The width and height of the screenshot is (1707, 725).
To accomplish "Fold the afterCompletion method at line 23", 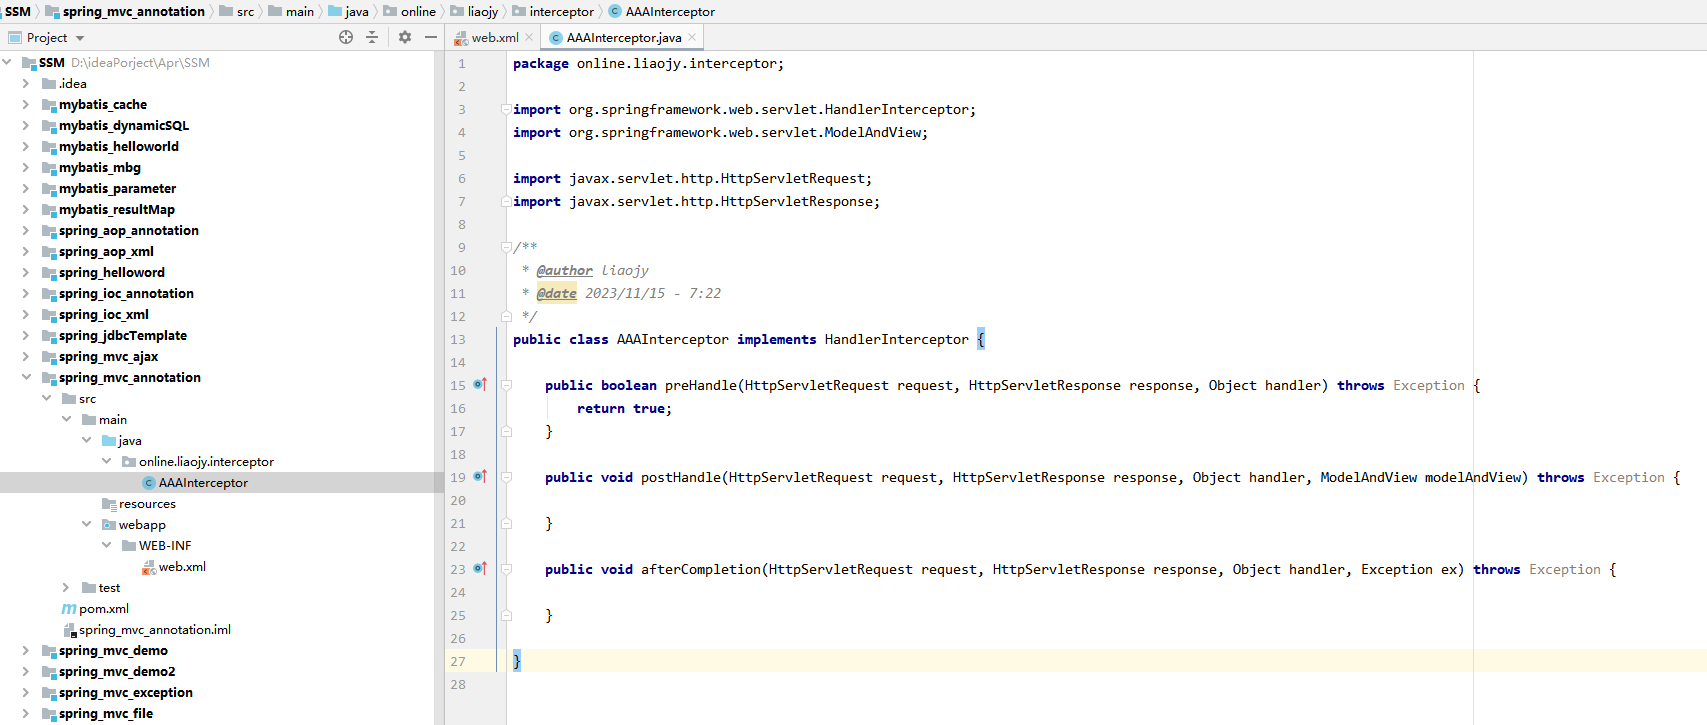I will click(x=506, y=569).
